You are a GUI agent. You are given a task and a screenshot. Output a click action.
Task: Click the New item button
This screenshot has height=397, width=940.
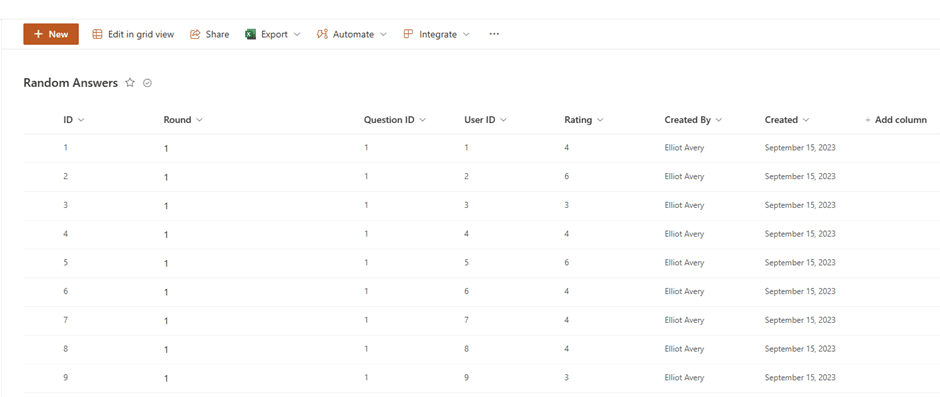[51, 34]
